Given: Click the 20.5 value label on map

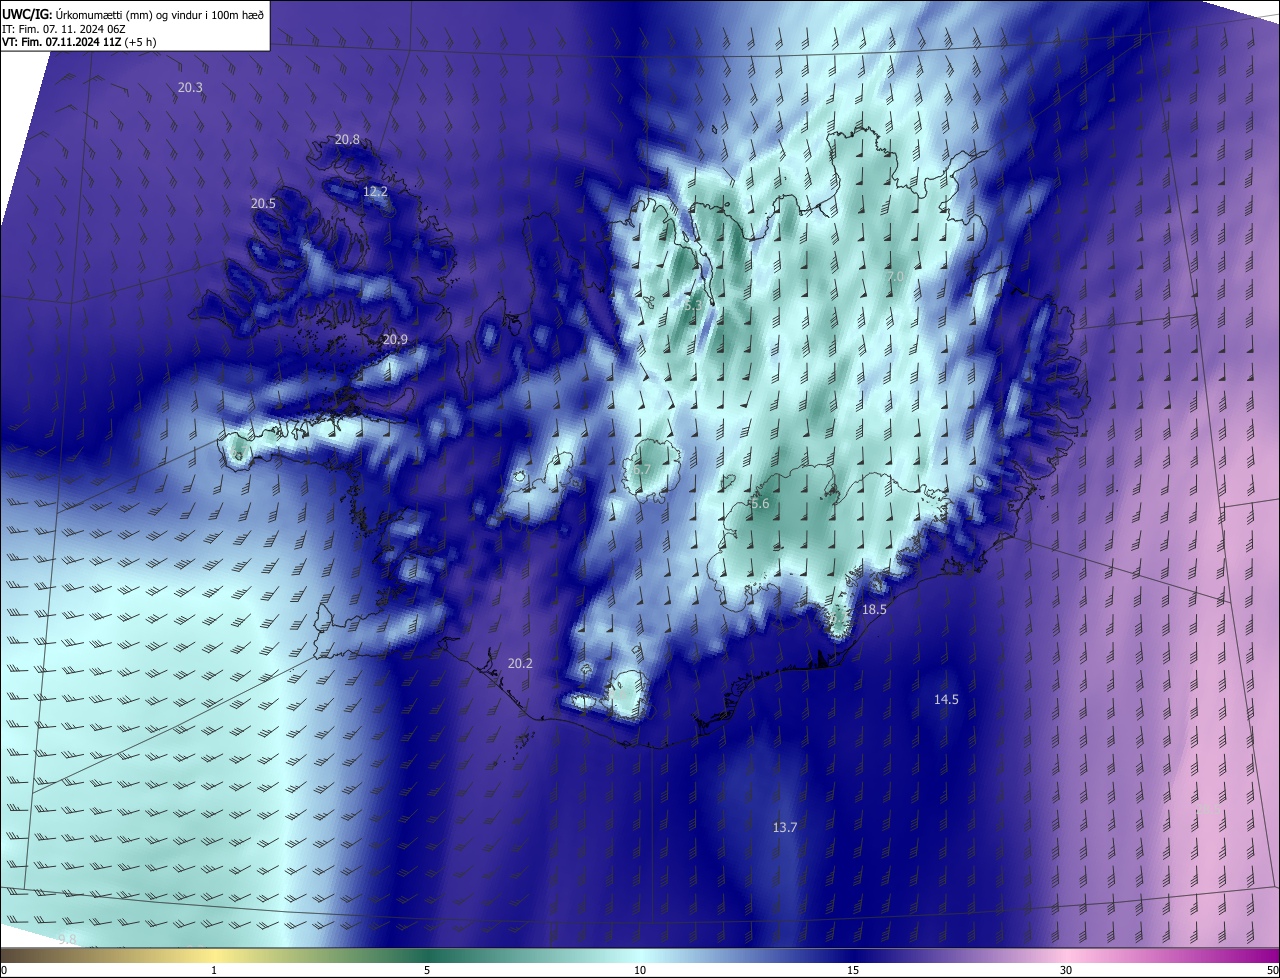Looking at the screenshot, I should tap(263, 204).
